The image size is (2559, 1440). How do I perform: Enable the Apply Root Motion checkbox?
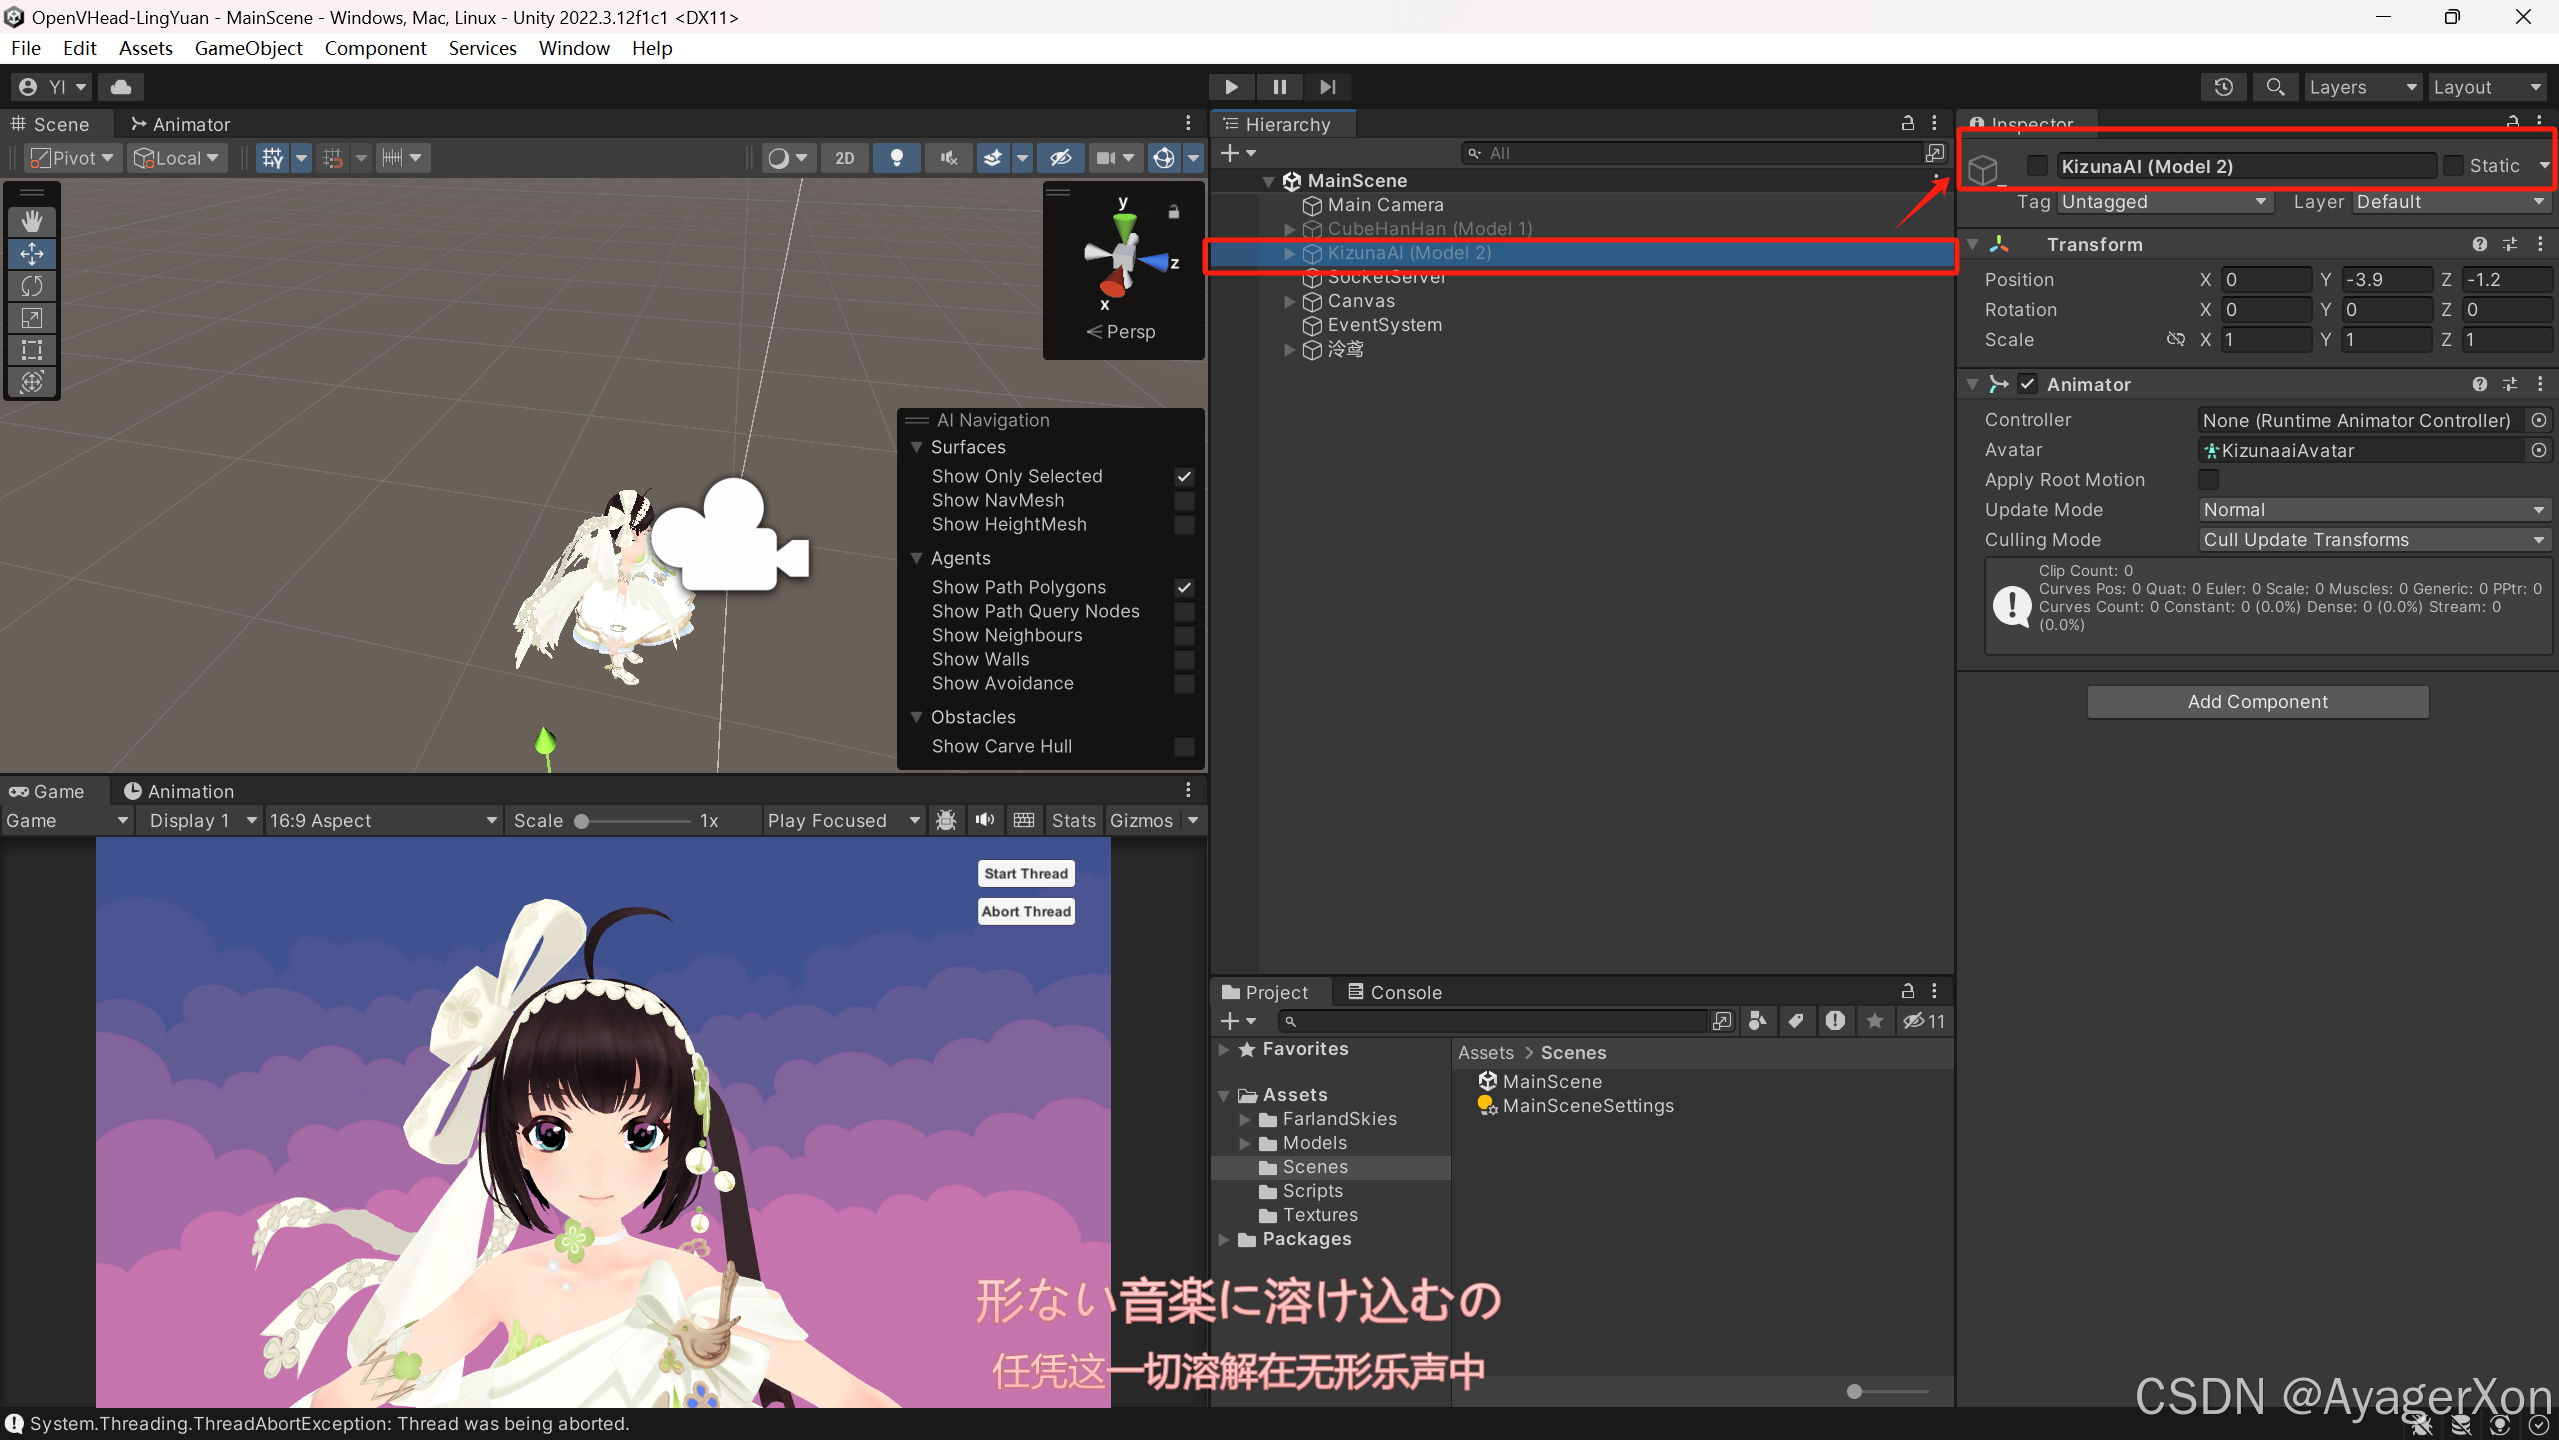(x=2209, y=480)
